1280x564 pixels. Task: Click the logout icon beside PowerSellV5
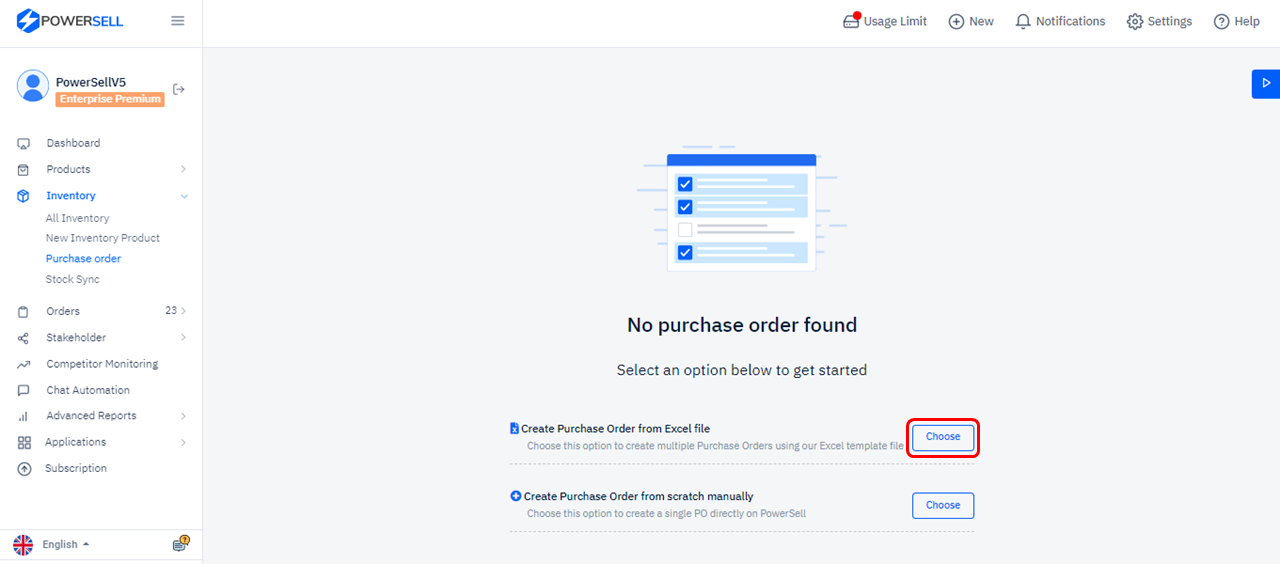[179, 89]
